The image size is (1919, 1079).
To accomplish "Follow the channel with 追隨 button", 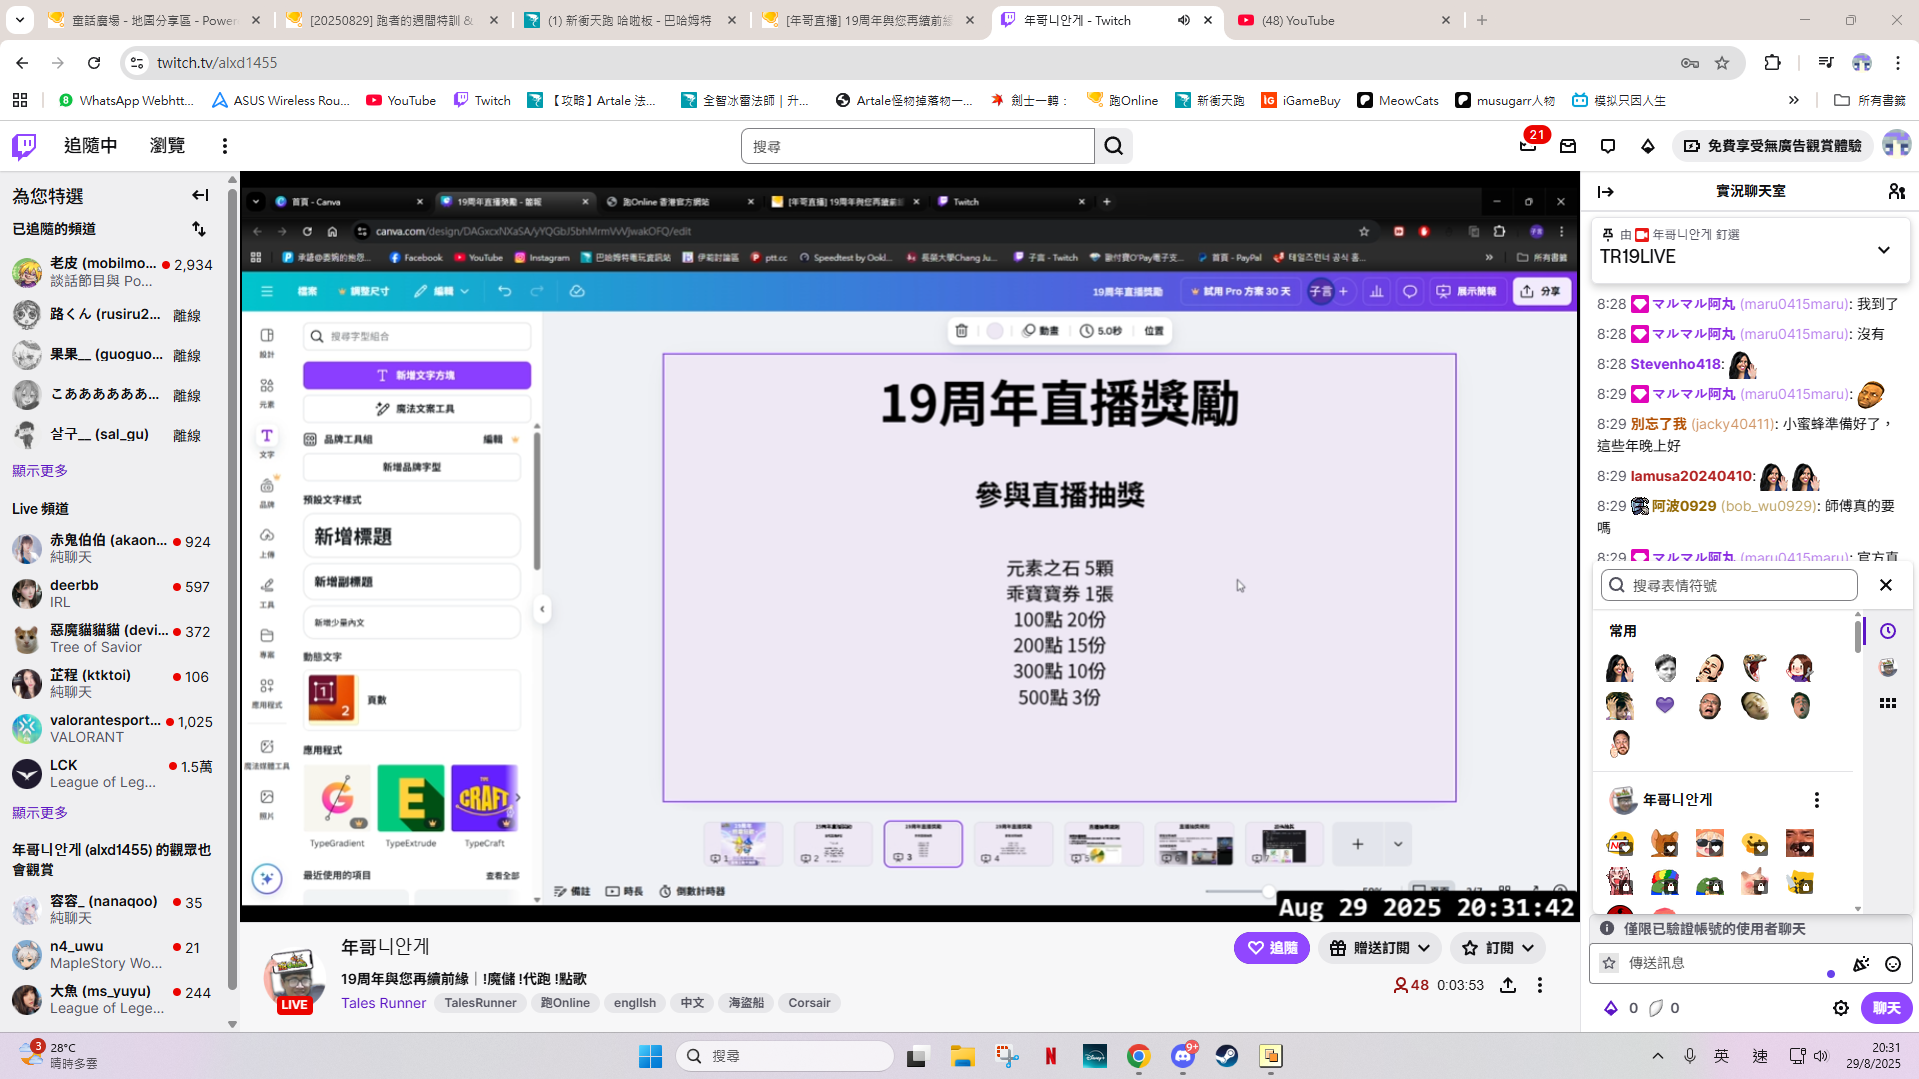I will point(1271,947).
